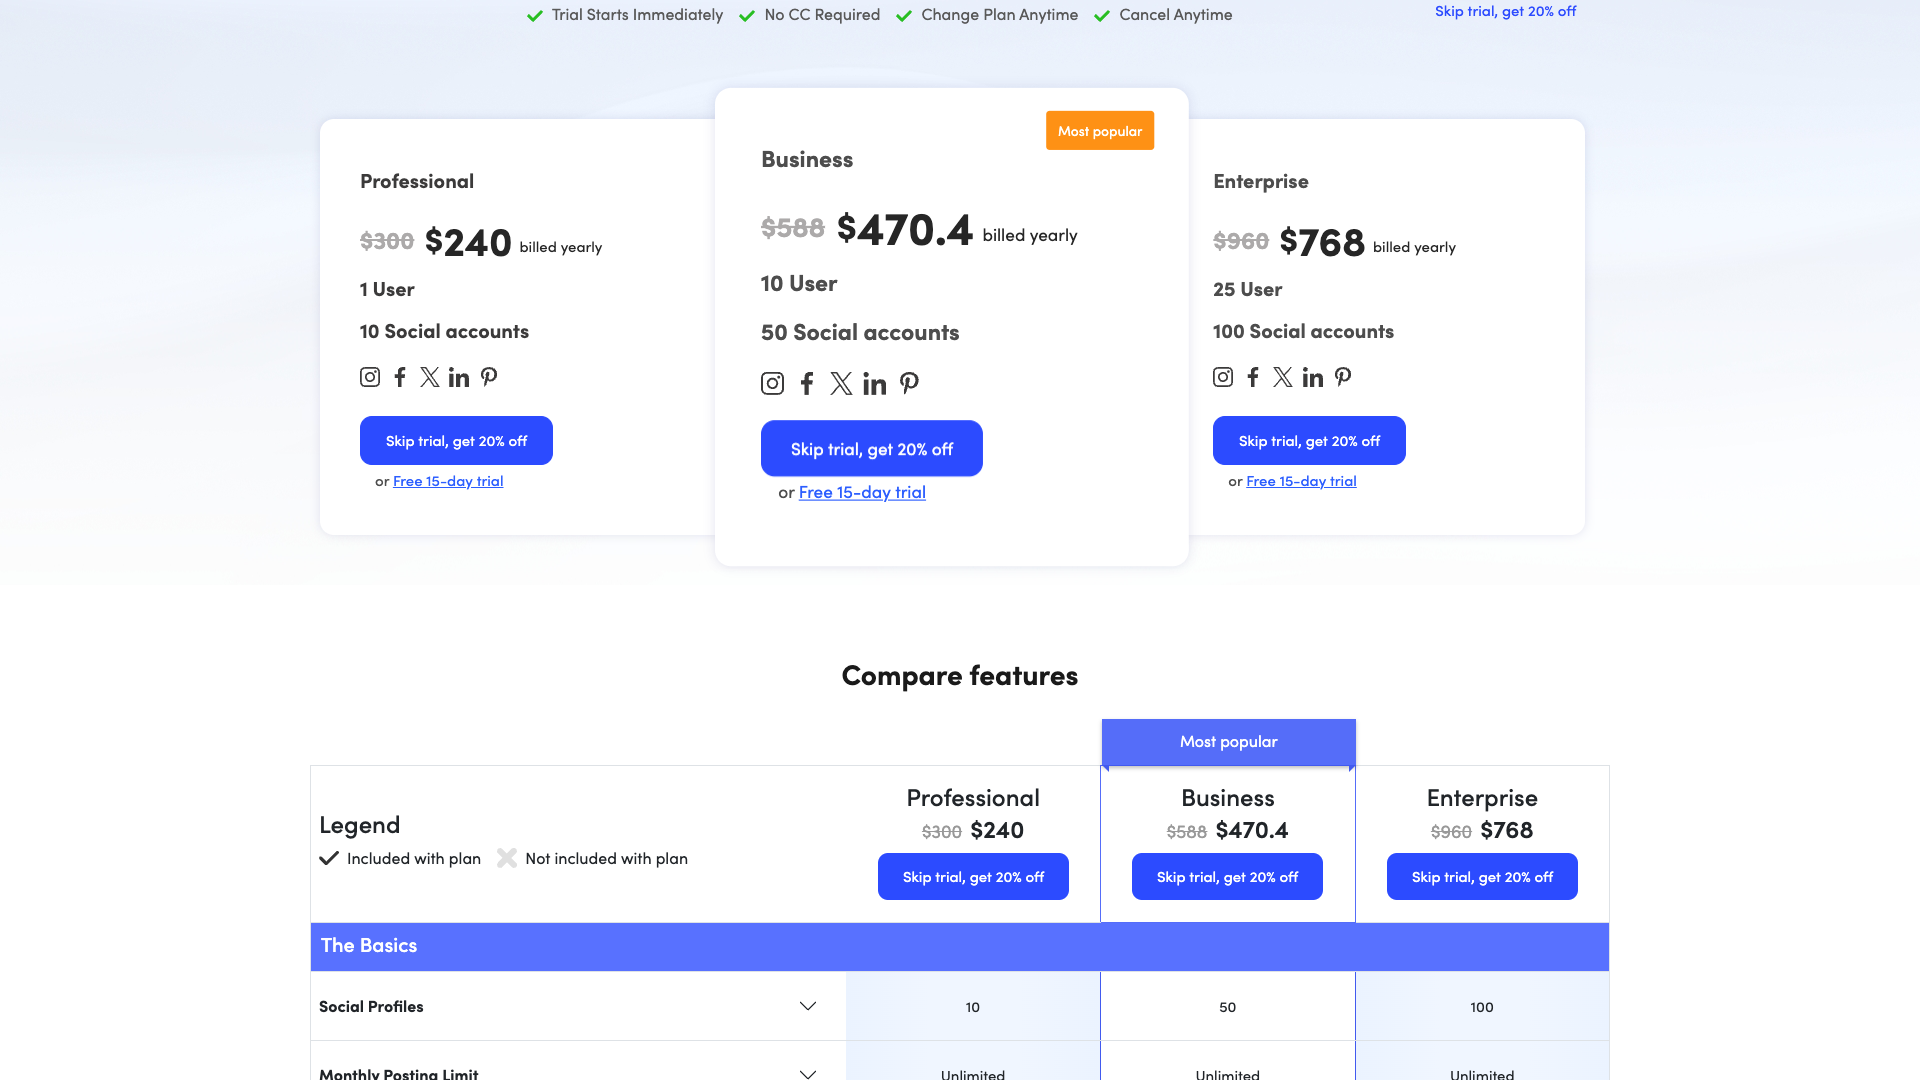1920x1080 pixels.
Task: Click The Basics section header
Action: pos(368,946)
